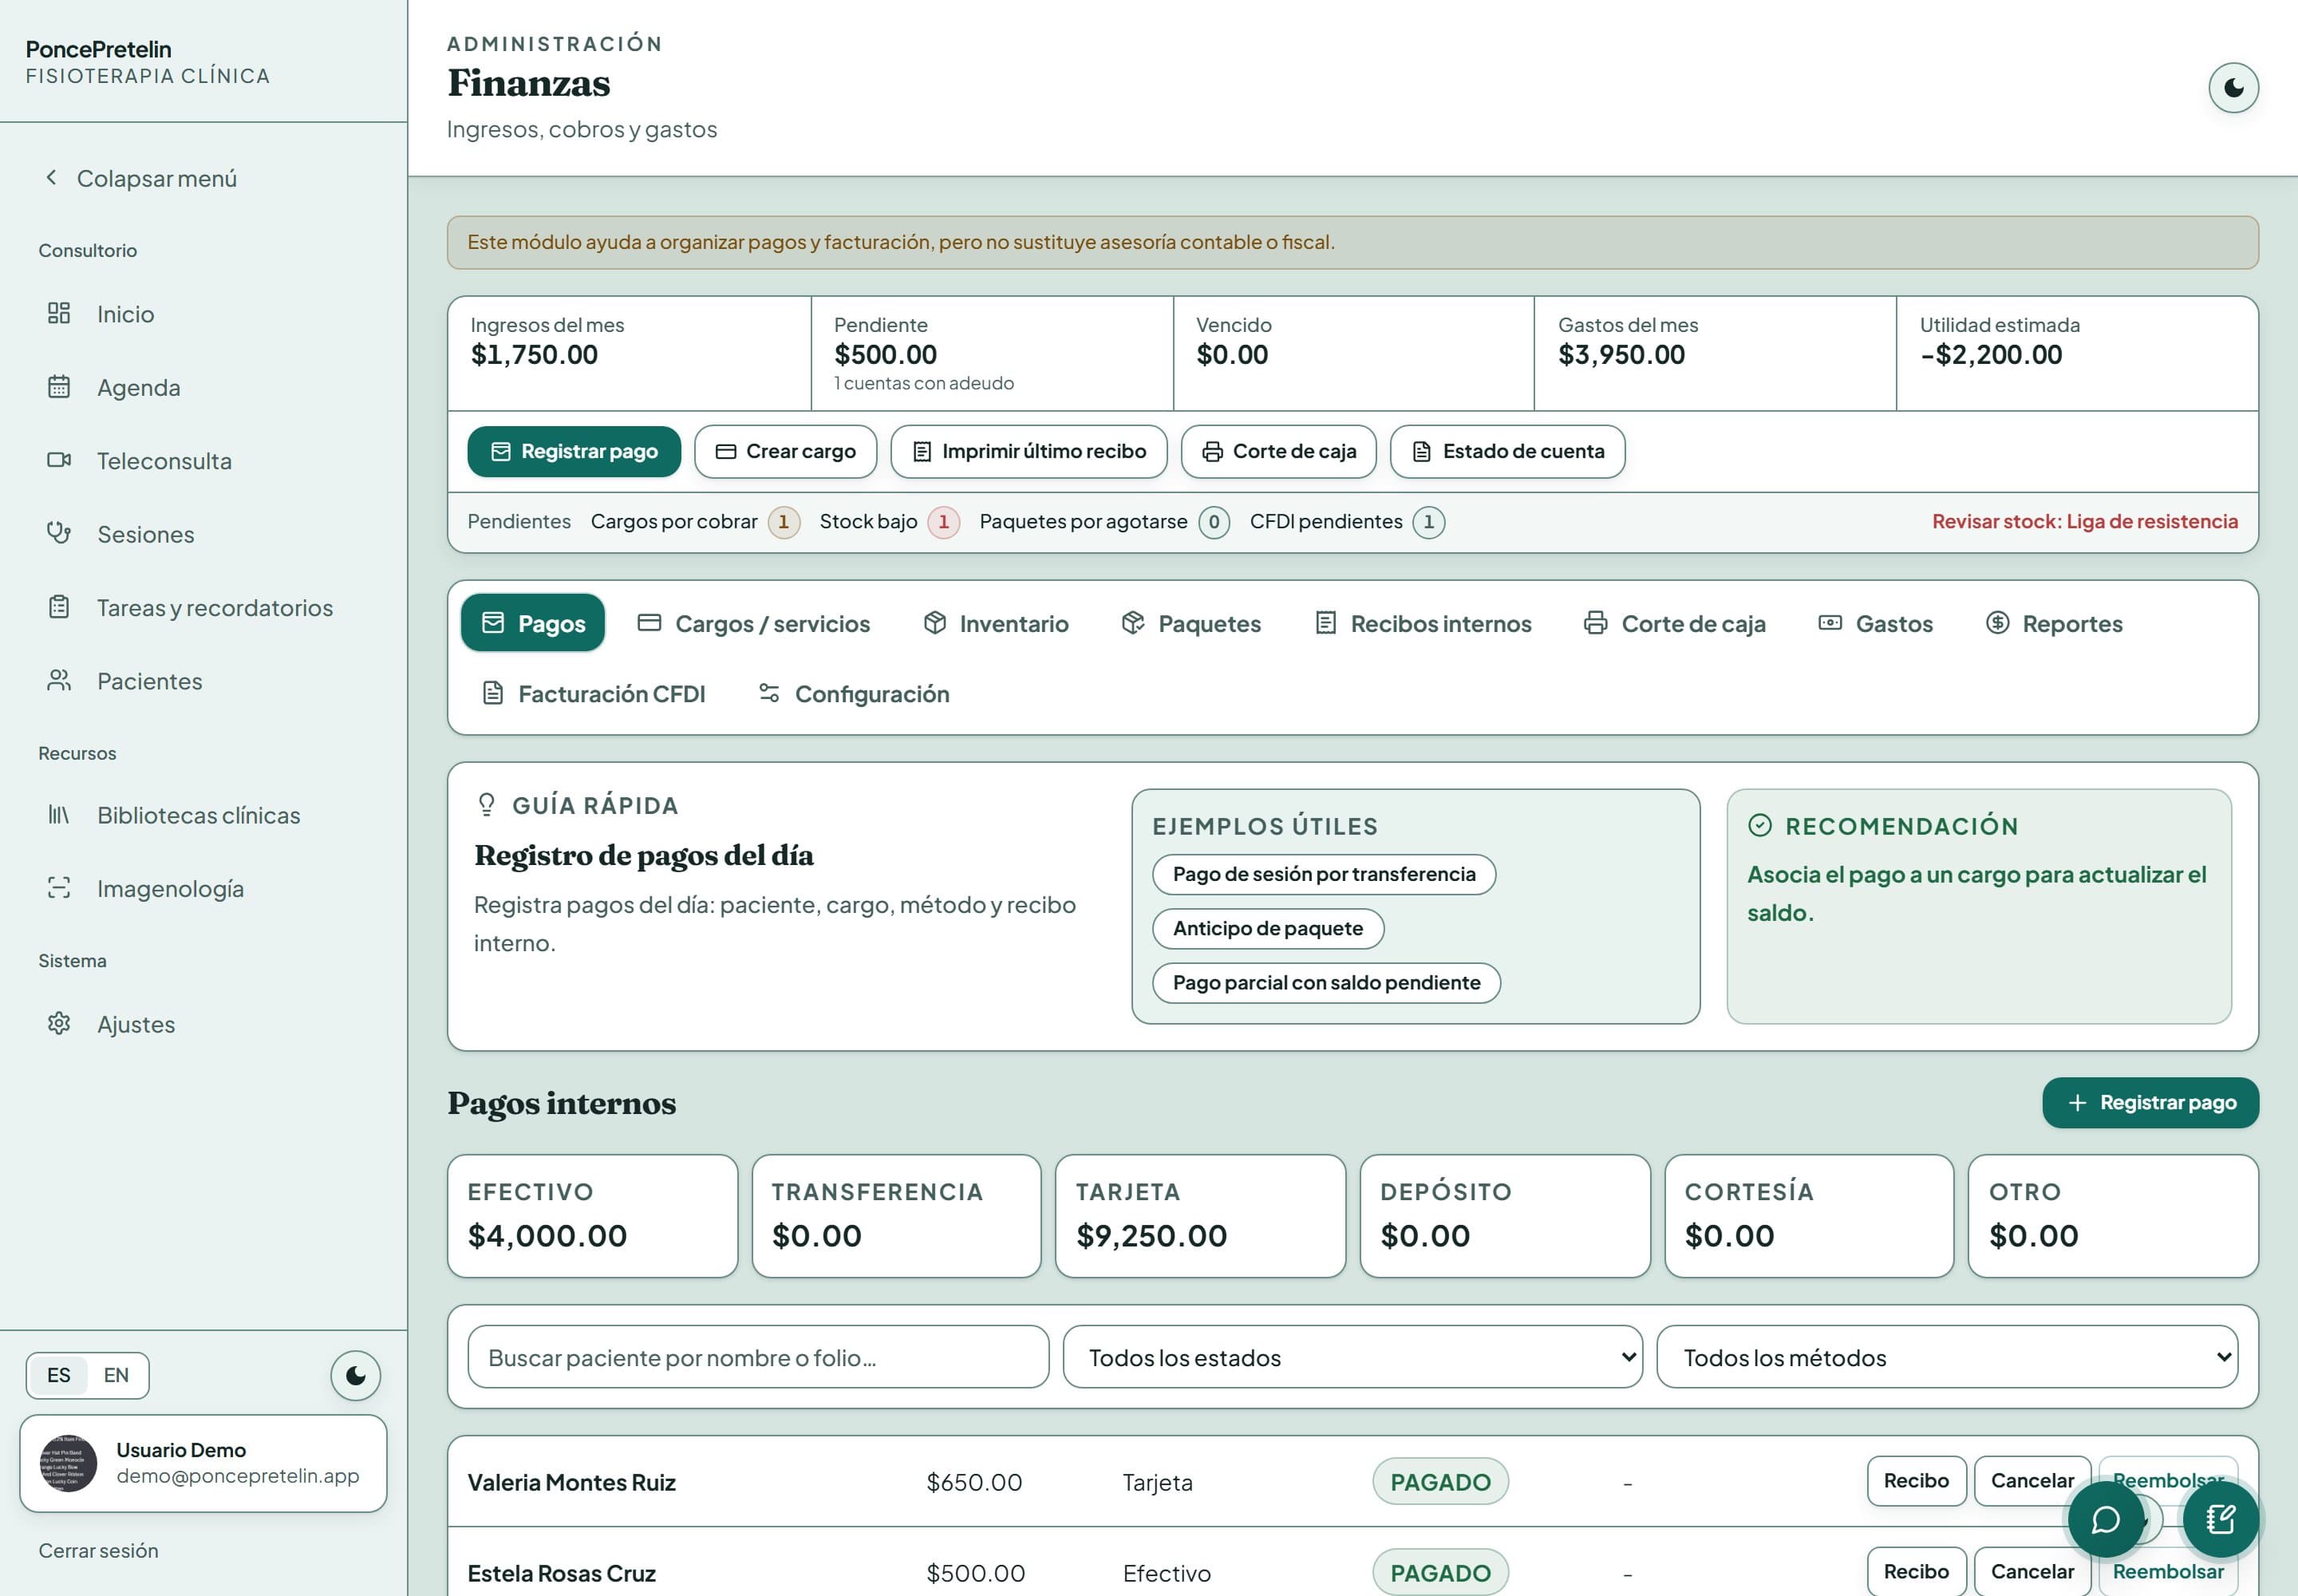The height and width of the screenshot is (1596, 2298).
Task: Click Recibo for Valeria Montes Ruiz
Action: [1916, 1480]
